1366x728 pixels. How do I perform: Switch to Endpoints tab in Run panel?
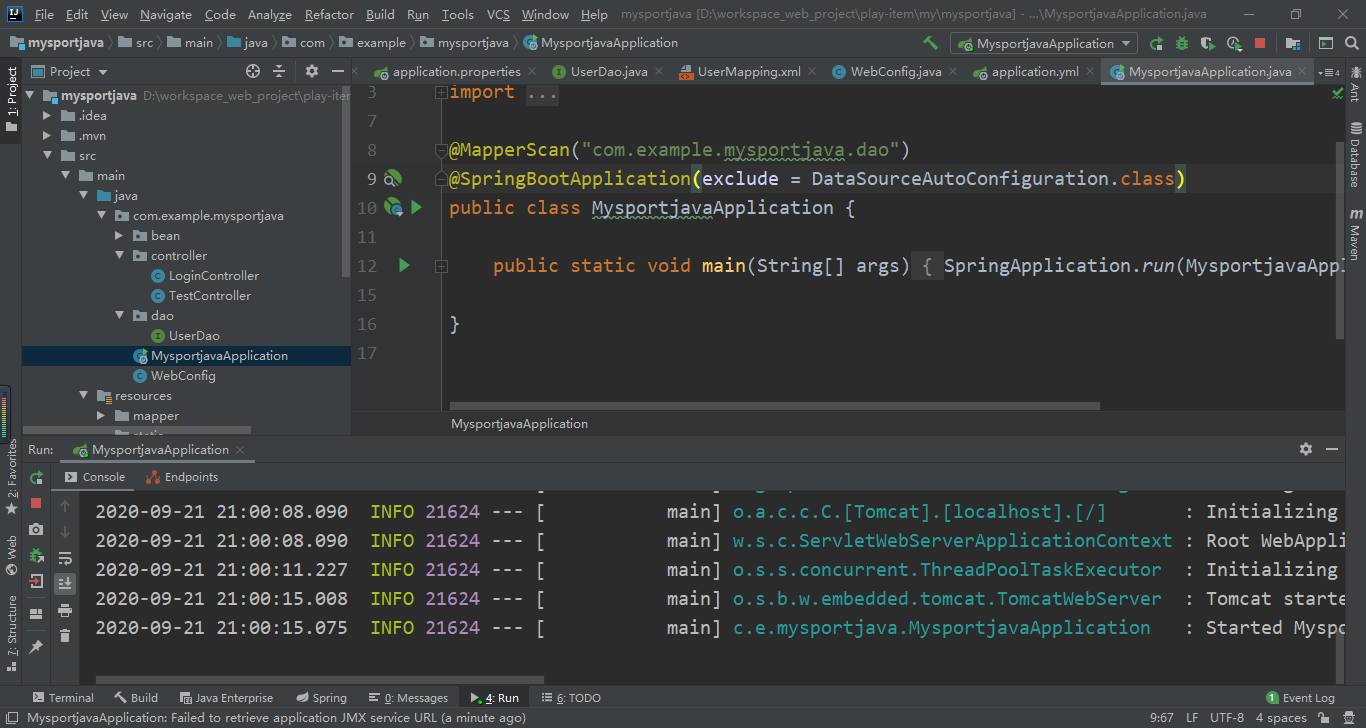[x=181, y=477]
